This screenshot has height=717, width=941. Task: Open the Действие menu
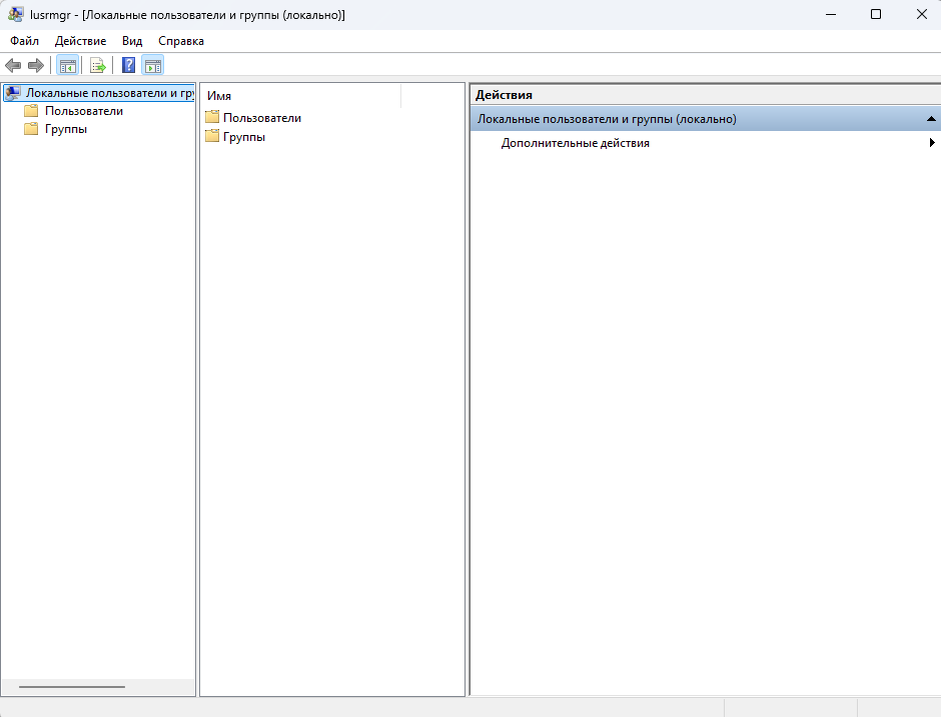(80, 41)
